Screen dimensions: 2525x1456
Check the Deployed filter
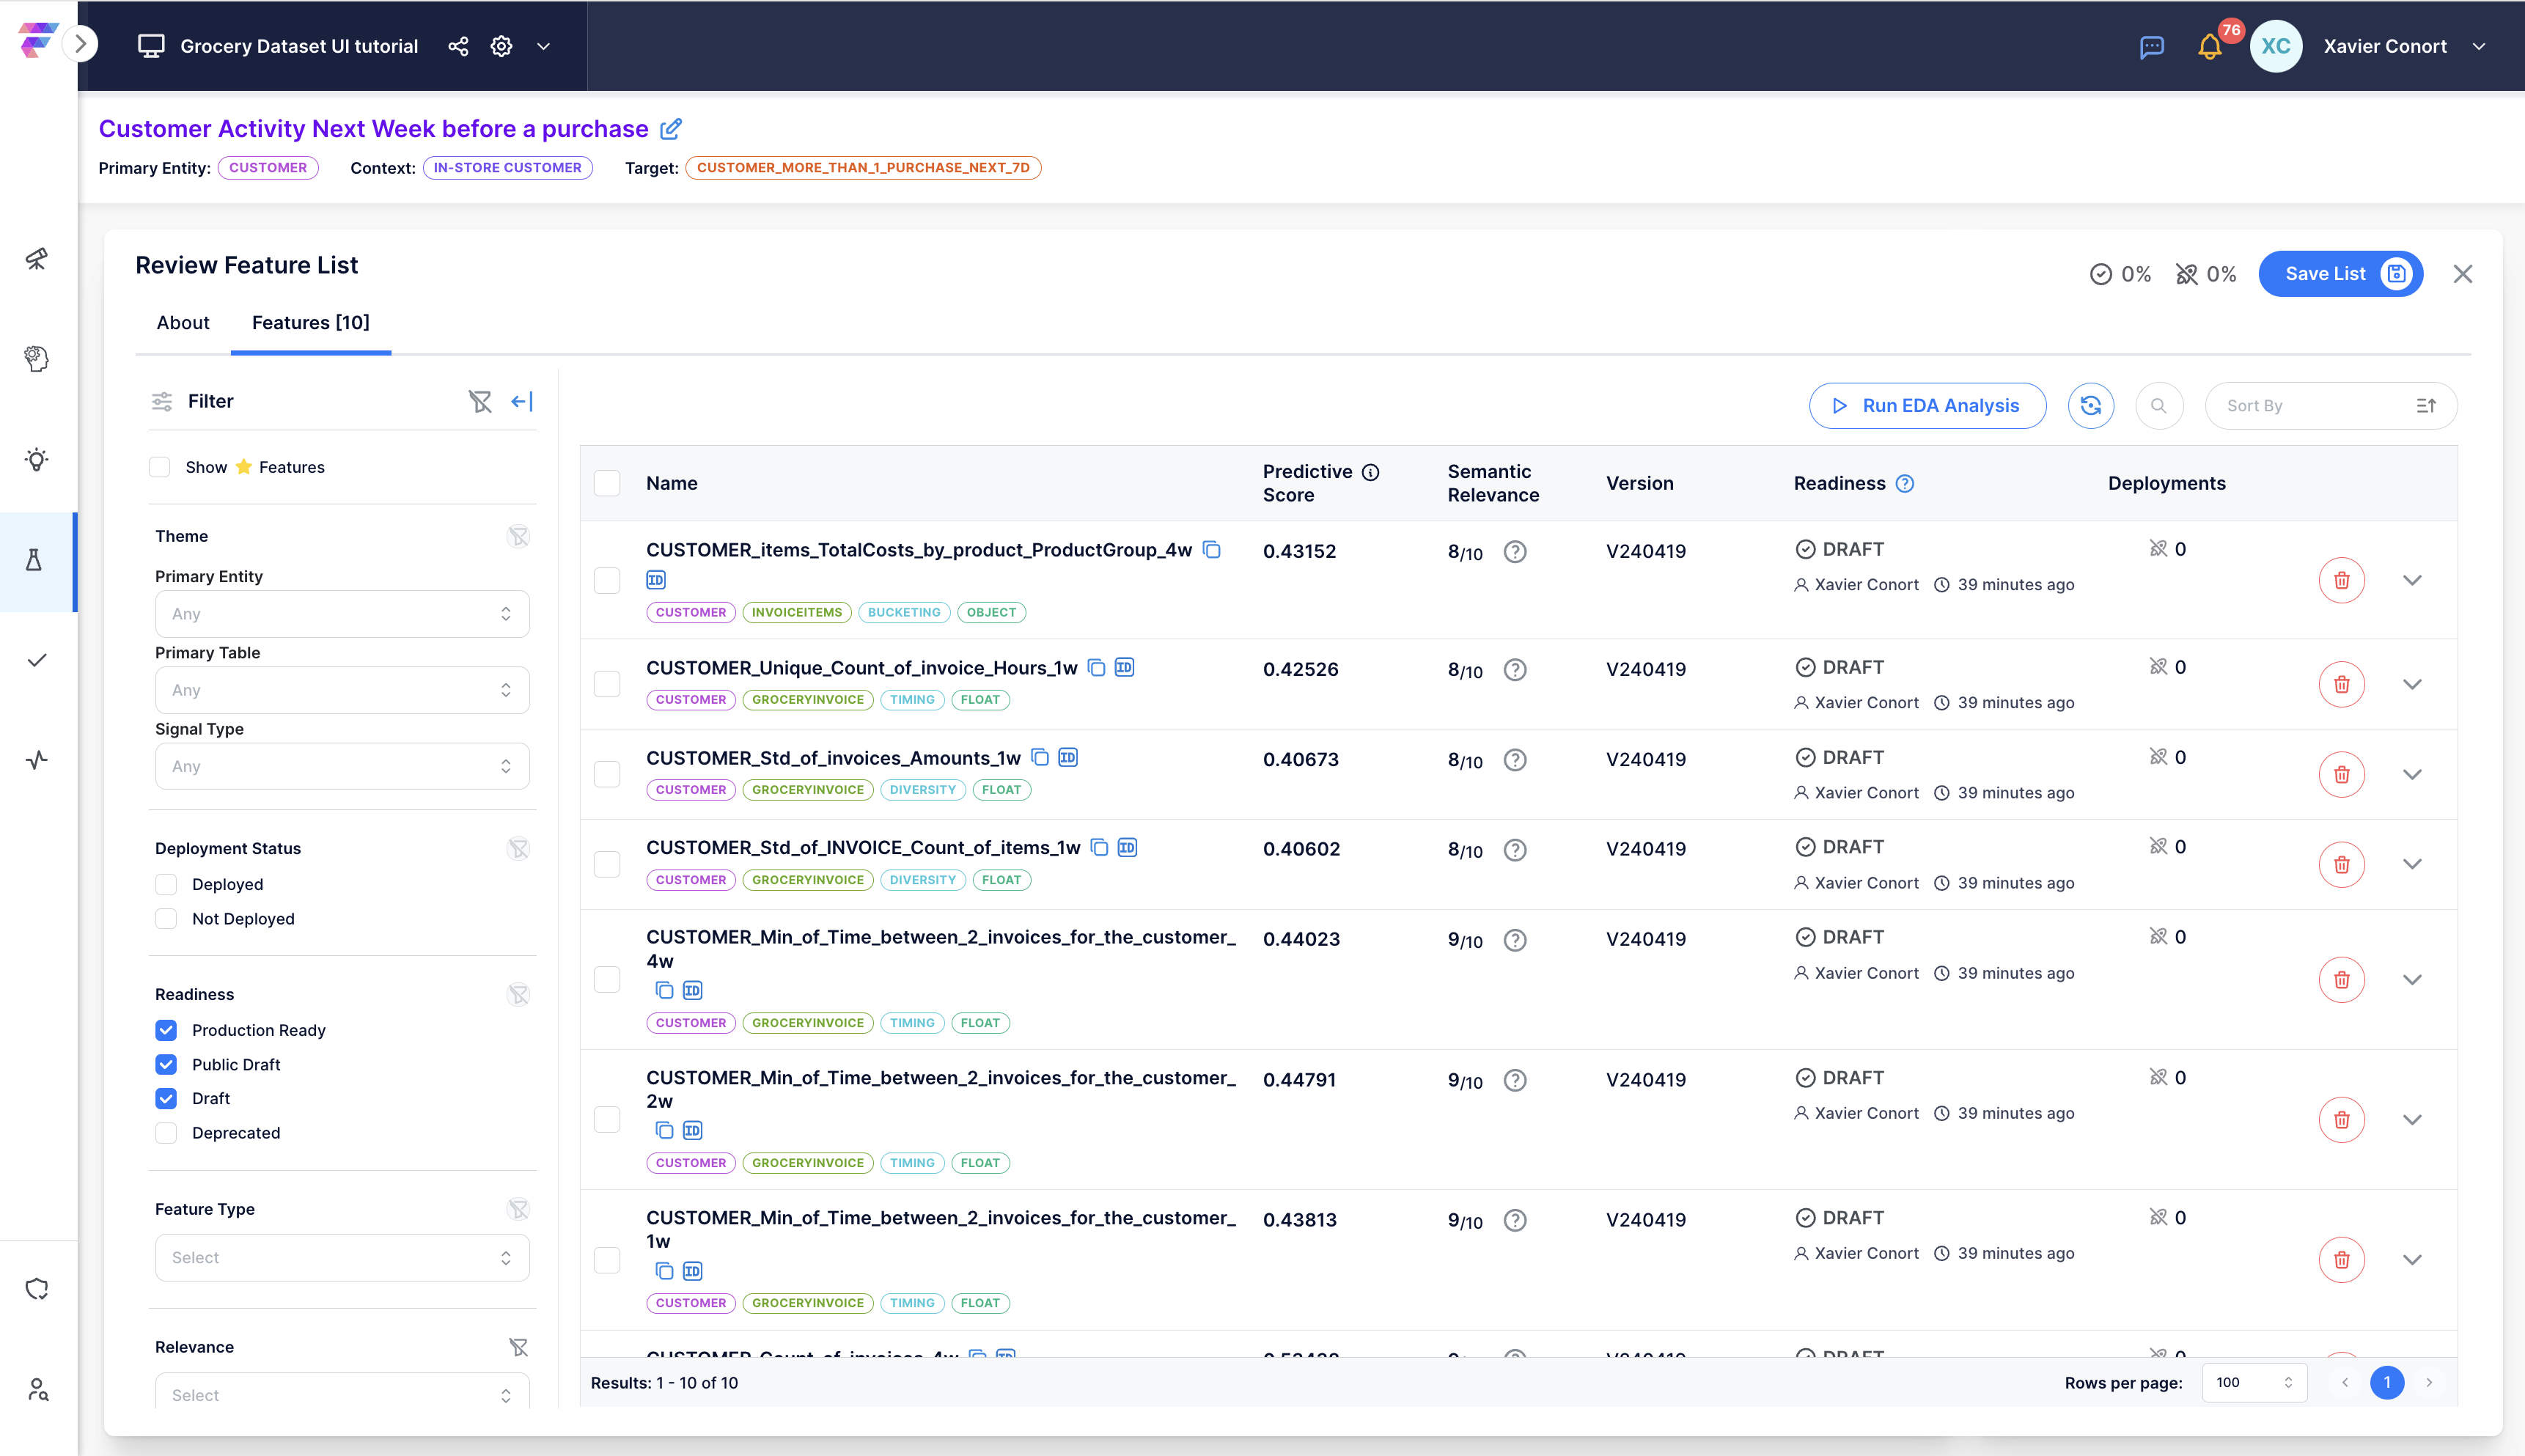[x=166, y=885]
